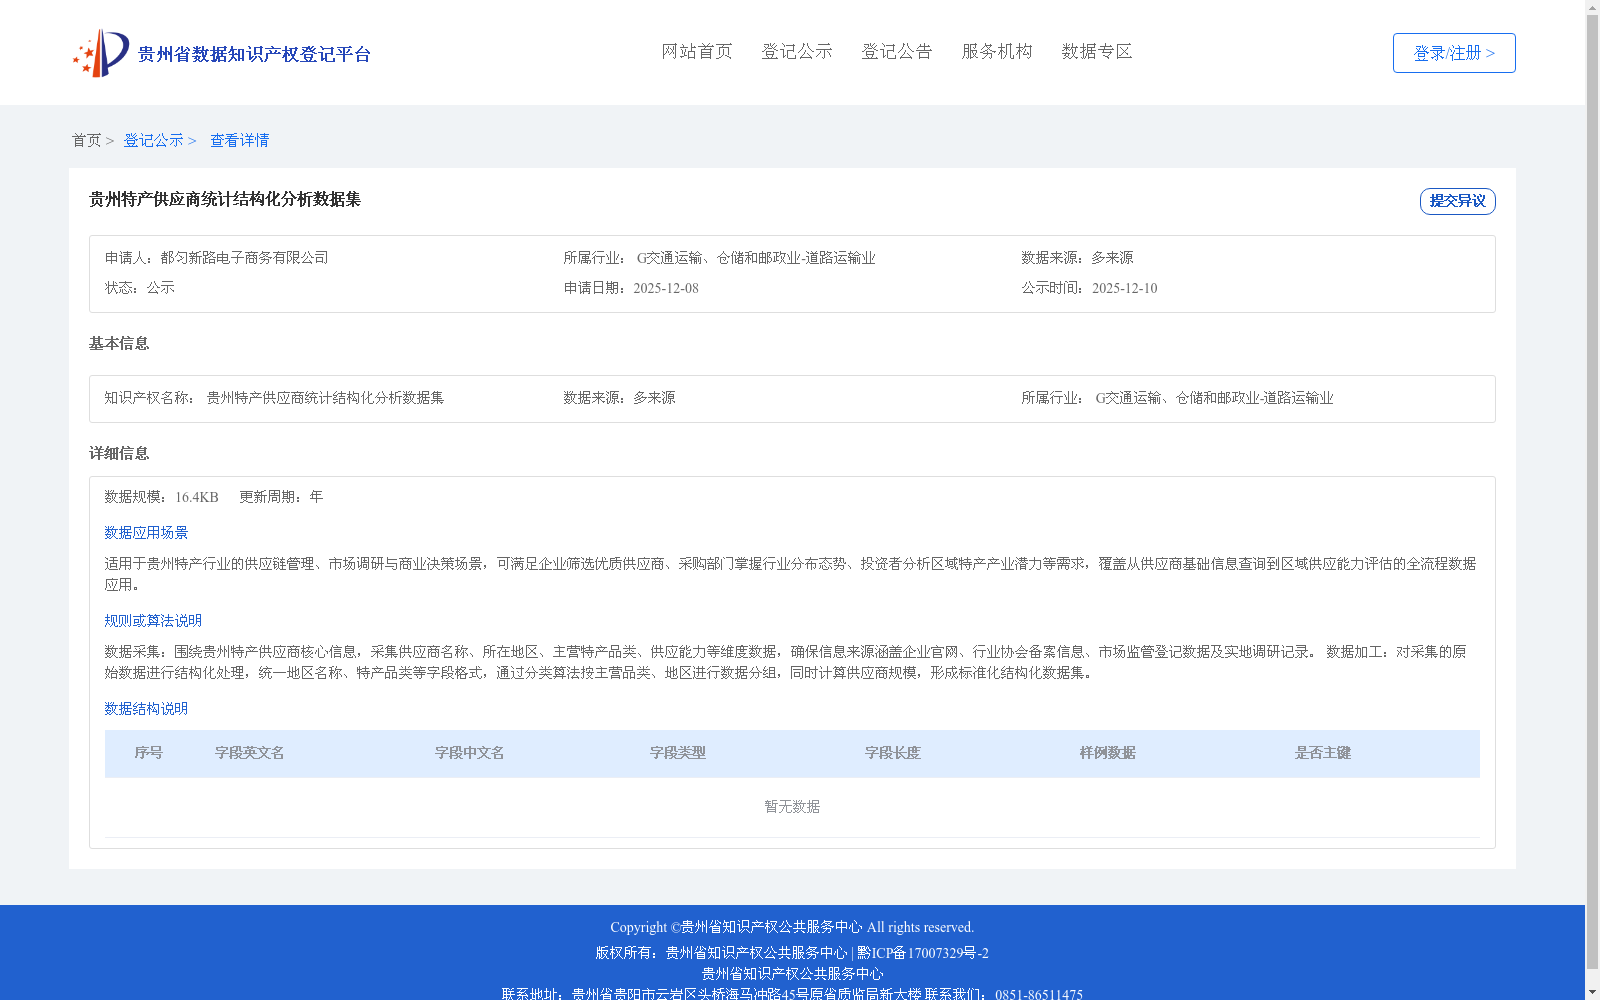
Task: Click the 数据应用场景 heading
Action: [146, 533]
